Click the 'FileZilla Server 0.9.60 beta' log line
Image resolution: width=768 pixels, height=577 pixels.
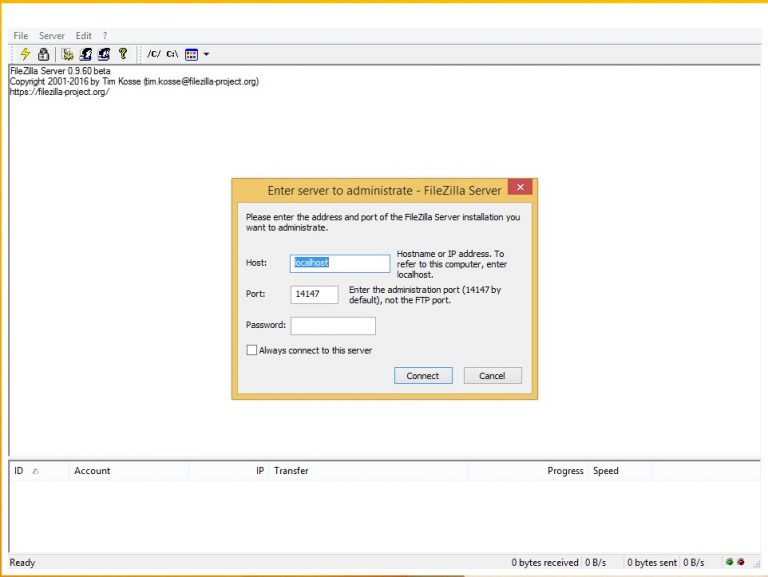[x=60, y=71]
